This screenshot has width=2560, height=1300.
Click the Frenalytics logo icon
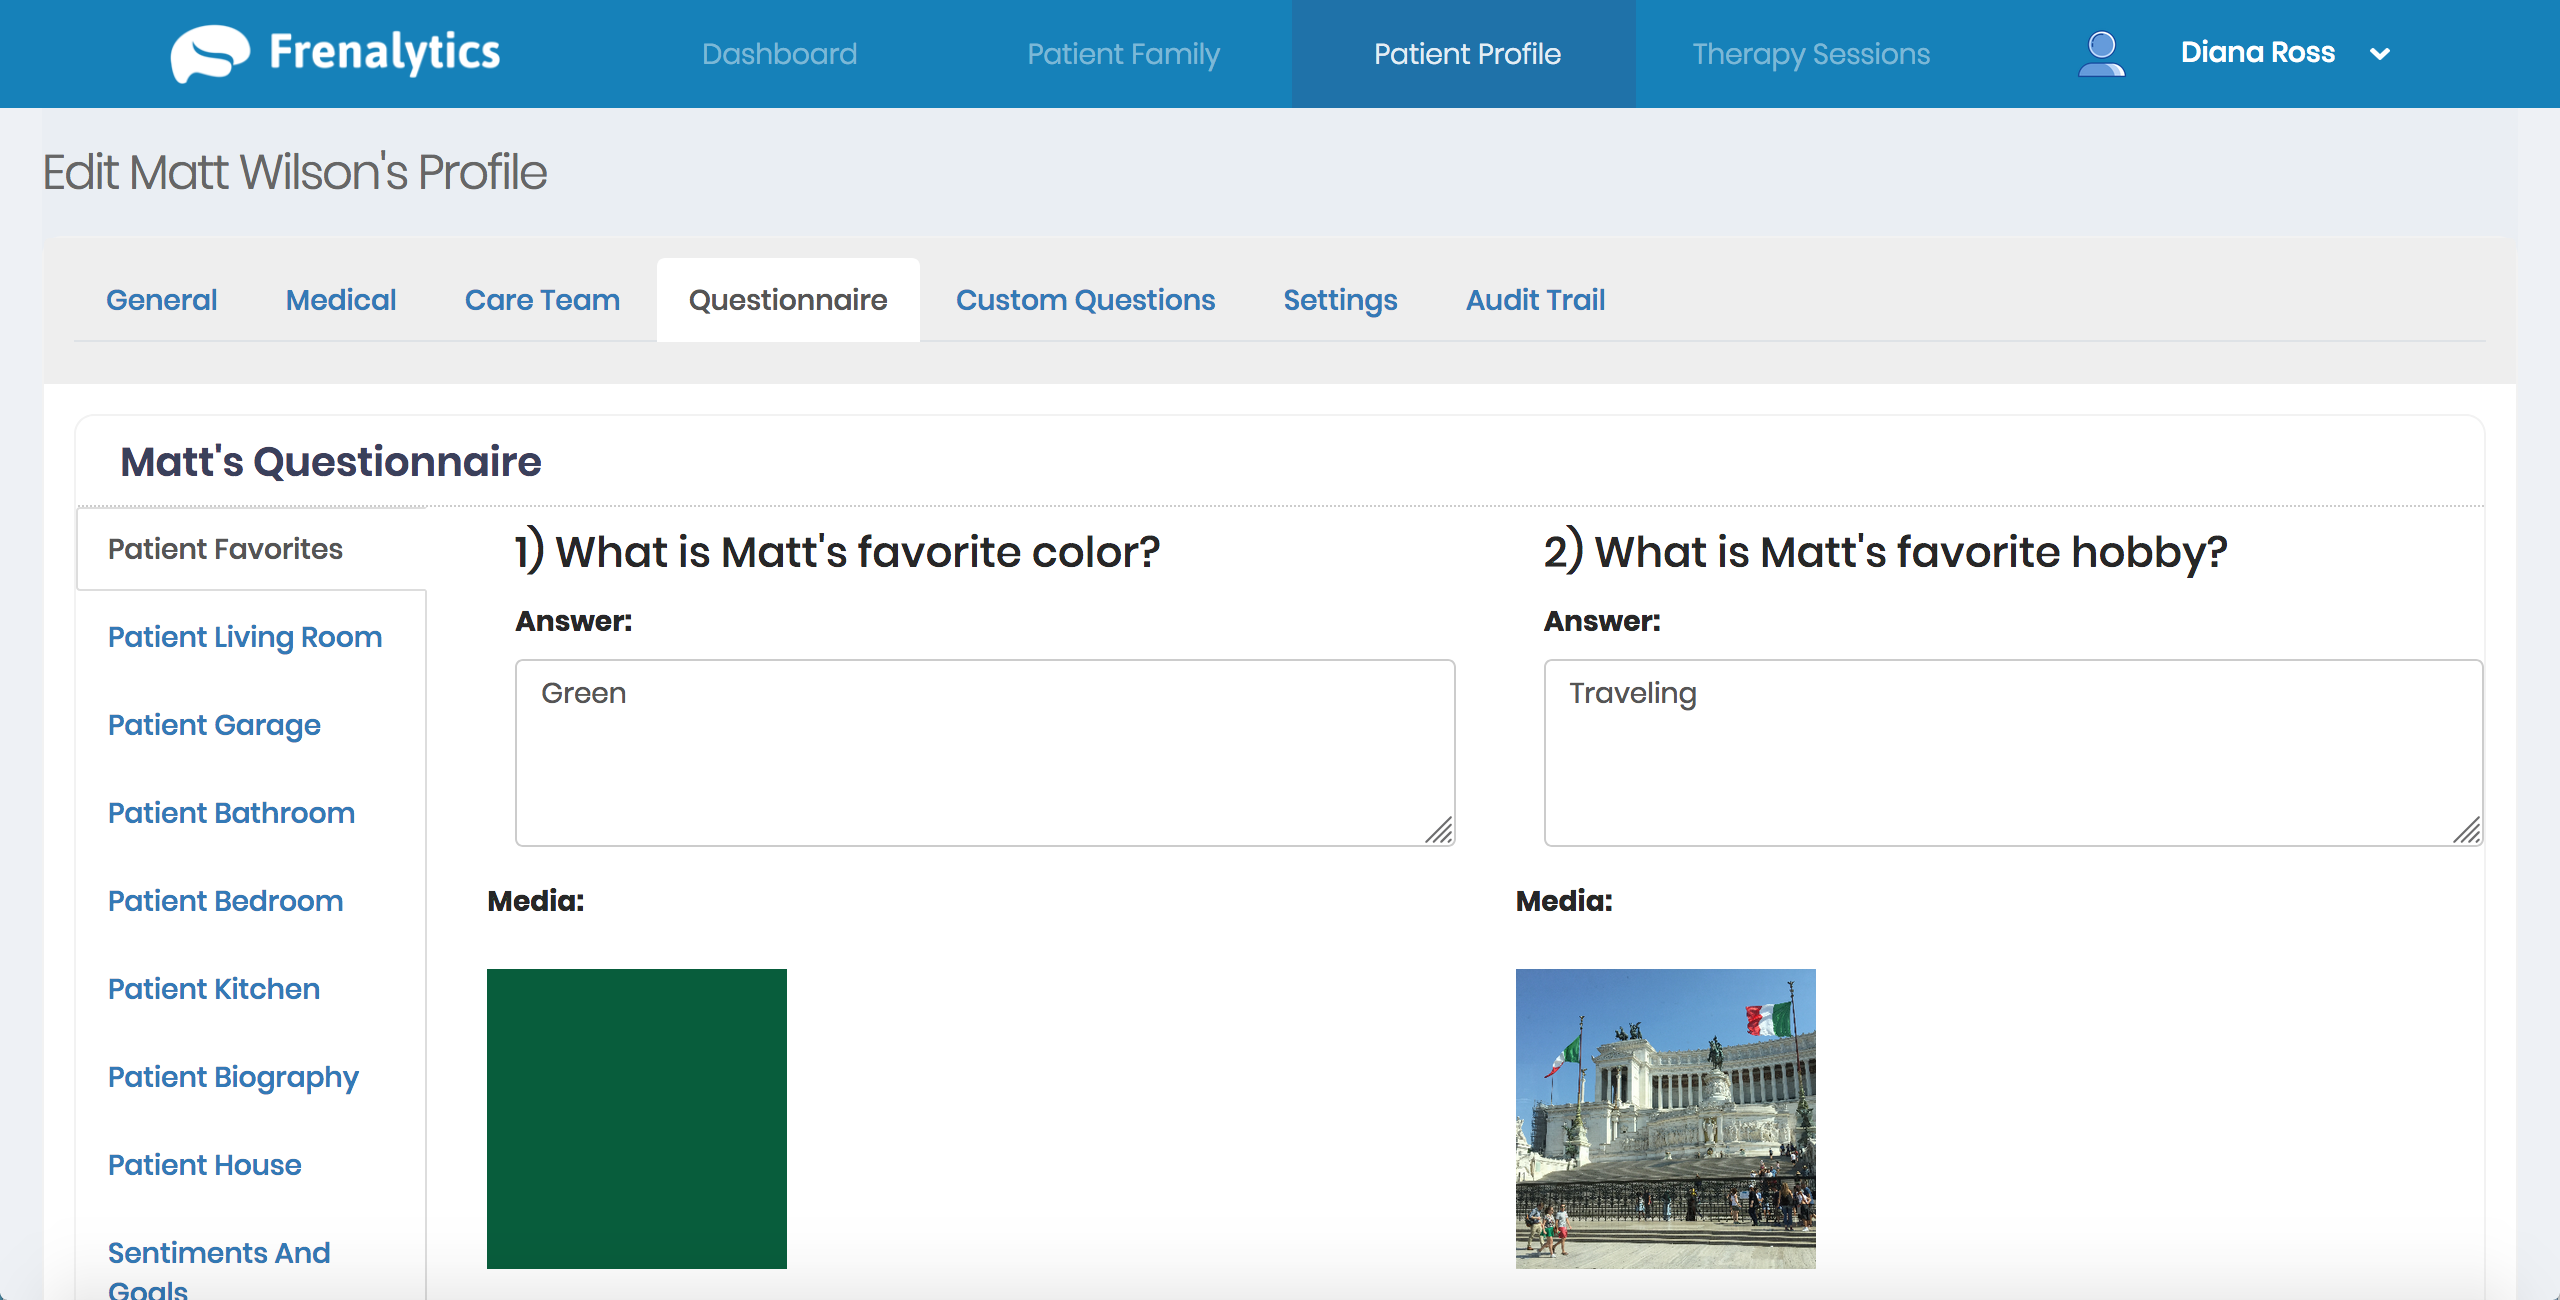coord(210,53)
